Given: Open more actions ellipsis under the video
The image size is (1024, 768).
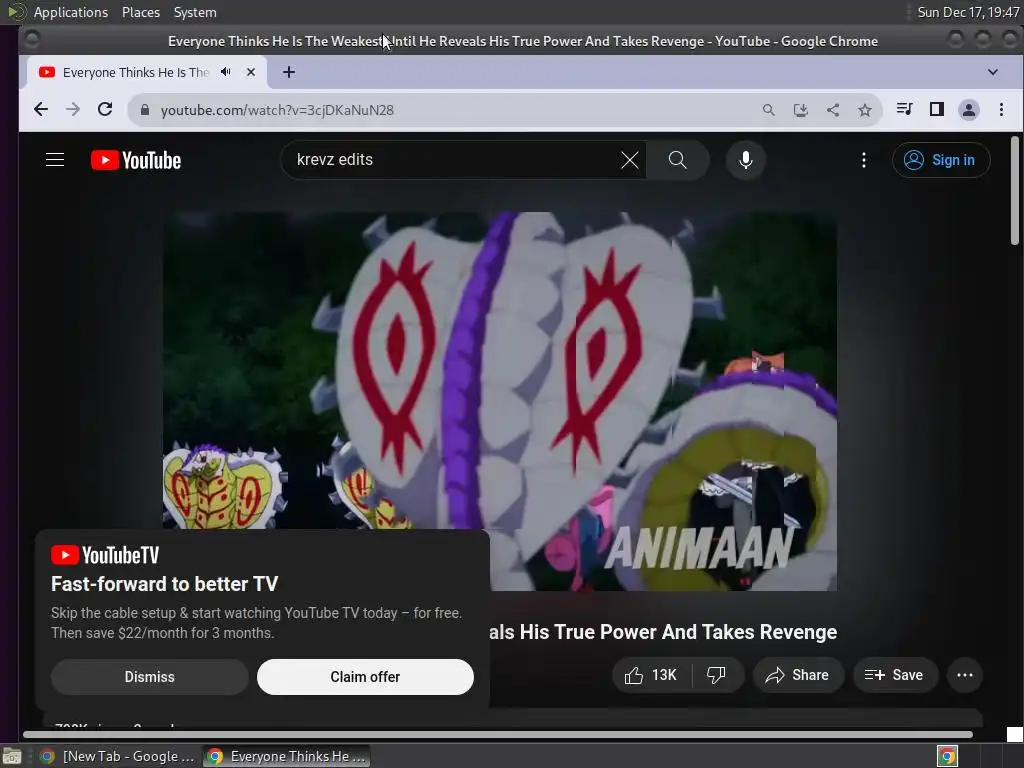Looking at the screenshot, I should [965, 675].
